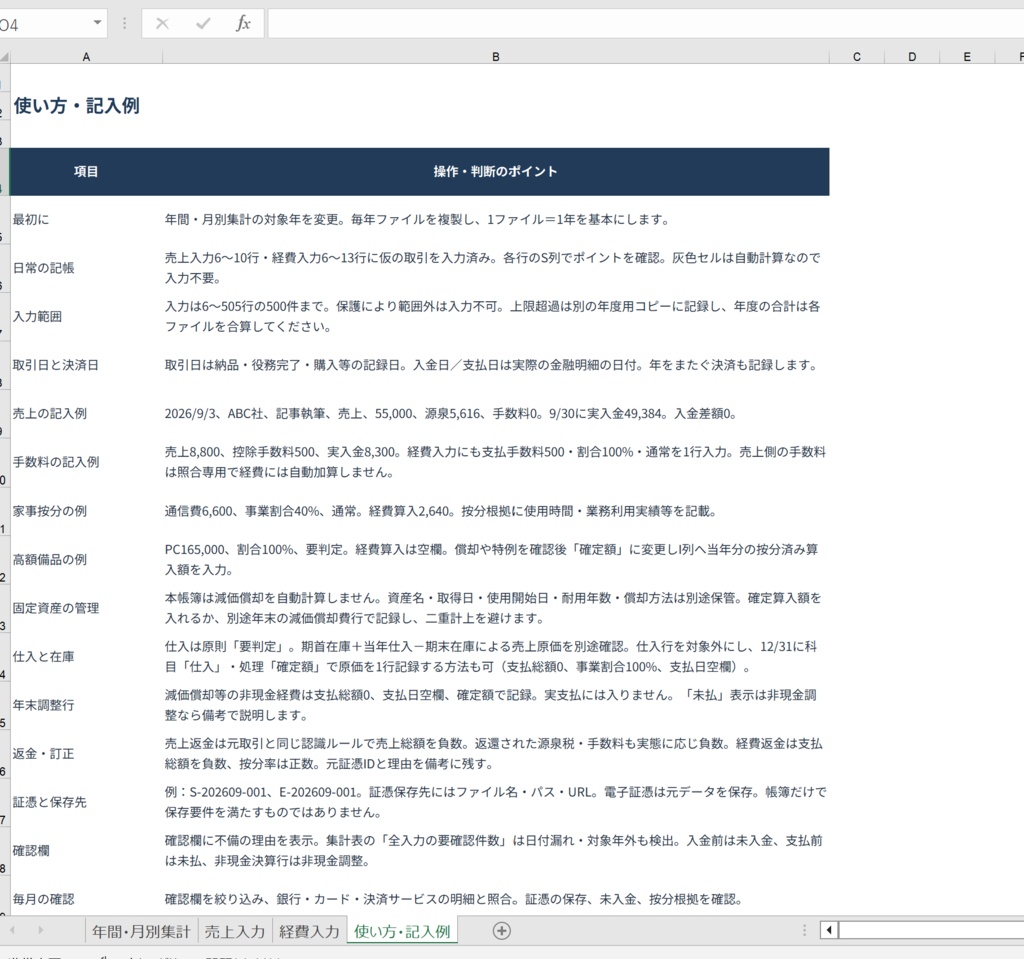Click the 項目 header cell

coord(86,171)
